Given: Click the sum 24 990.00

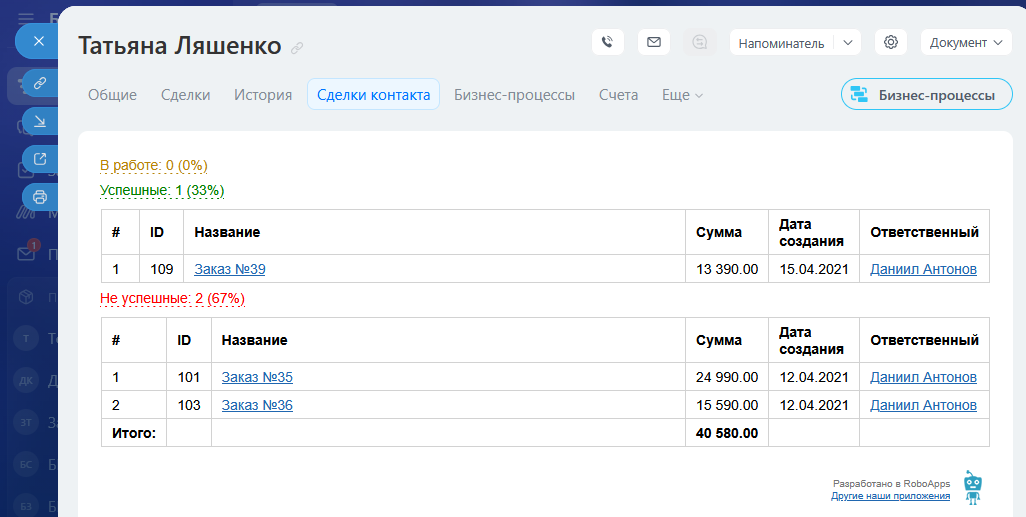Looking at the screenshot, I should coord(727,378).
